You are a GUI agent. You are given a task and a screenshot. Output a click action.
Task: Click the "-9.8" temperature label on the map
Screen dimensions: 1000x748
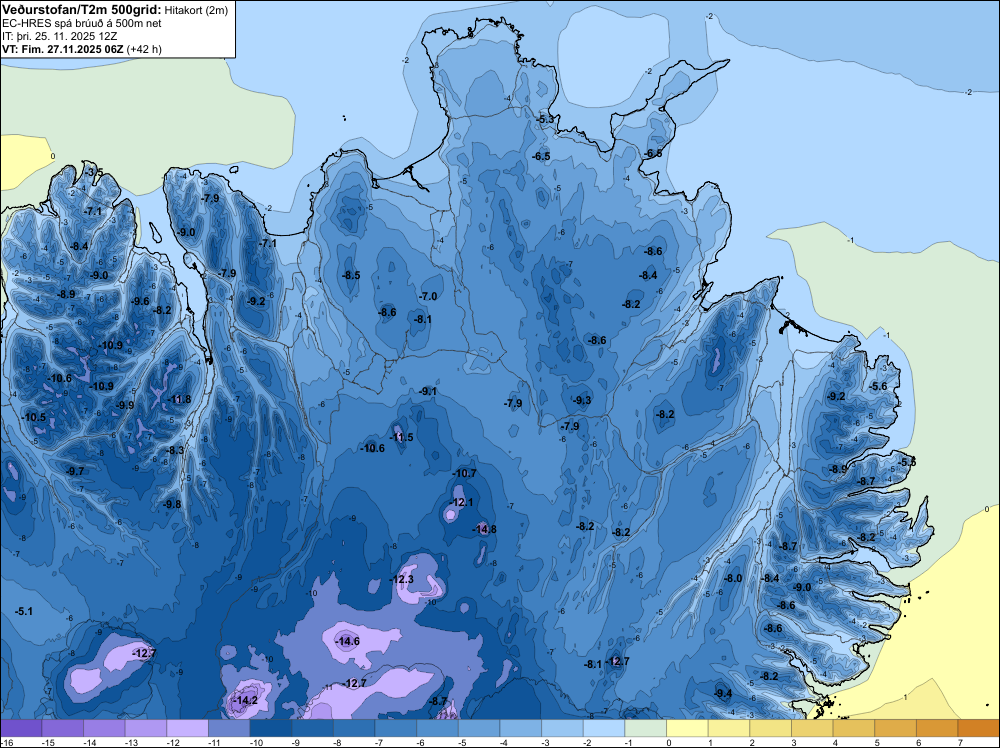[x=172, y=504]
